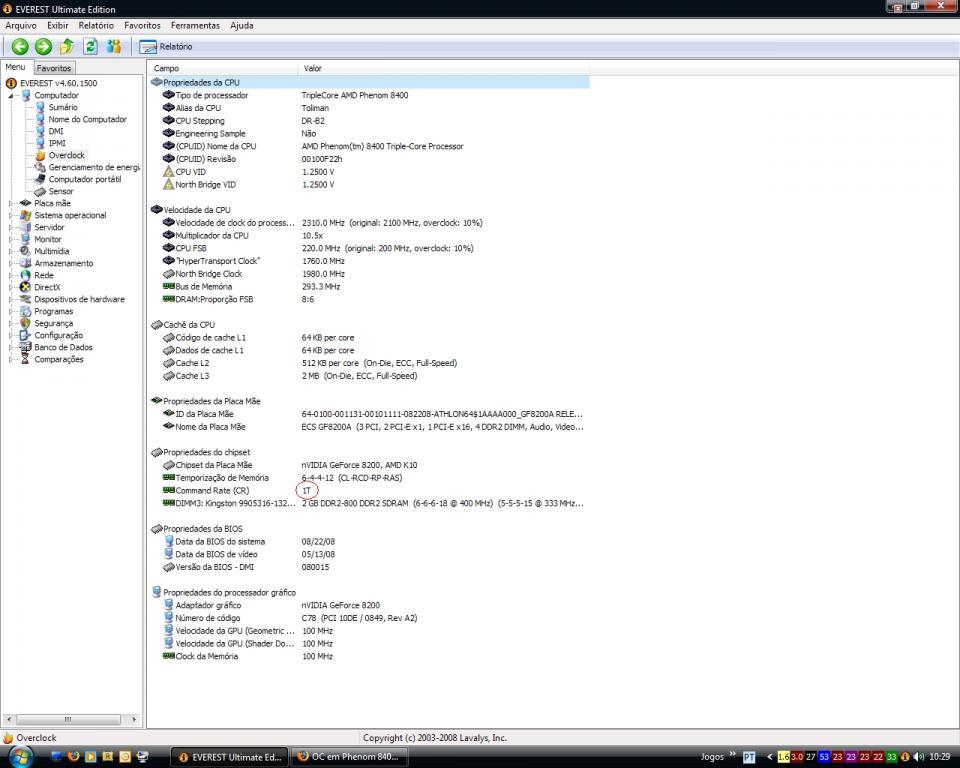Screen dimensions: 960x768
Task: Open the Relatório menu in the menu bar
Action: tap(96, 26)
